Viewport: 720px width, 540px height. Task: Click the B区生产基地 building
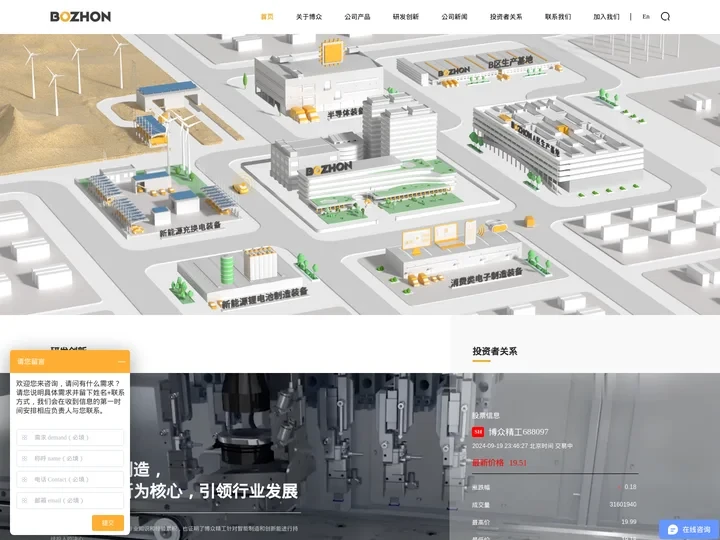pyautogui.click(x=480, y=69)
